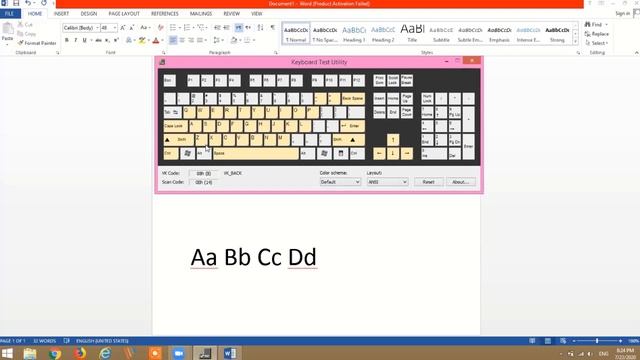Open the Windows Start button
640x360 pixels.
point(7,353)
